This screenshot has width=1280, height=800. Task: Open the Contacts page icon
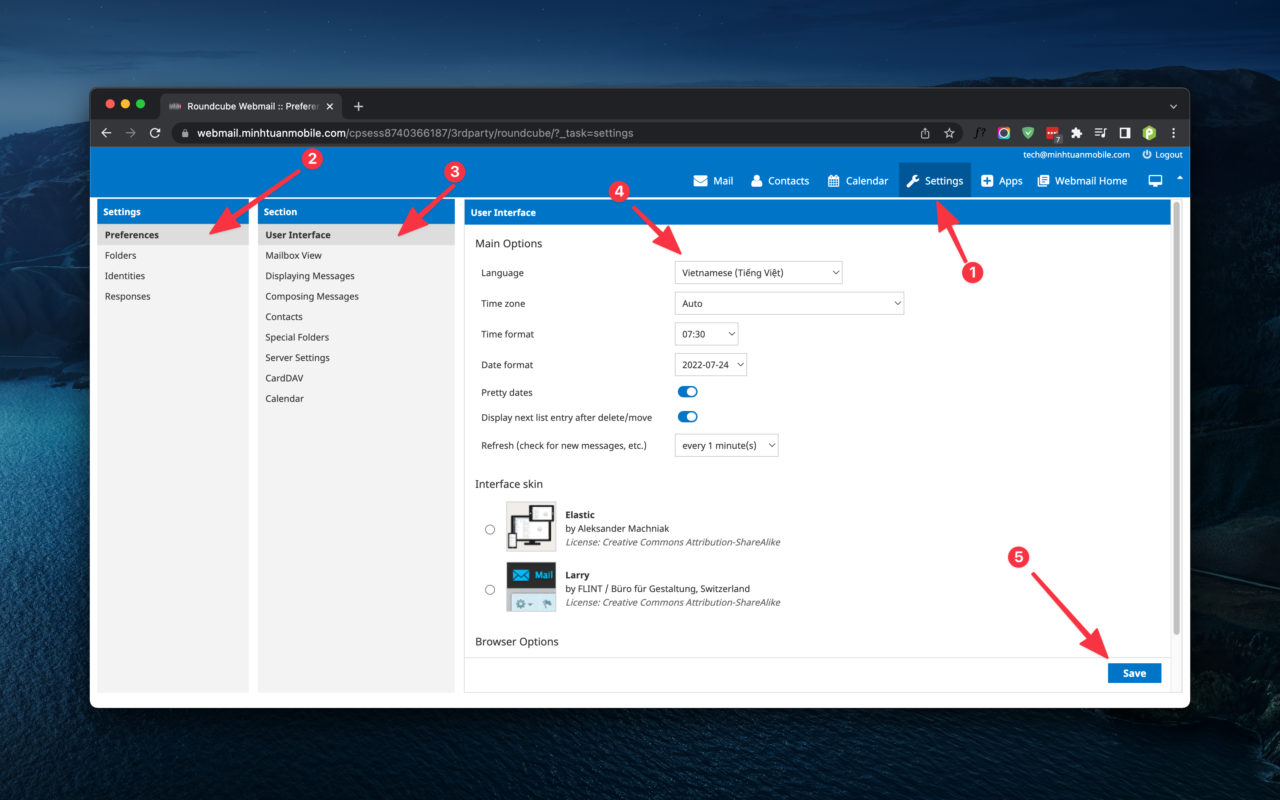tap(757, 181)
